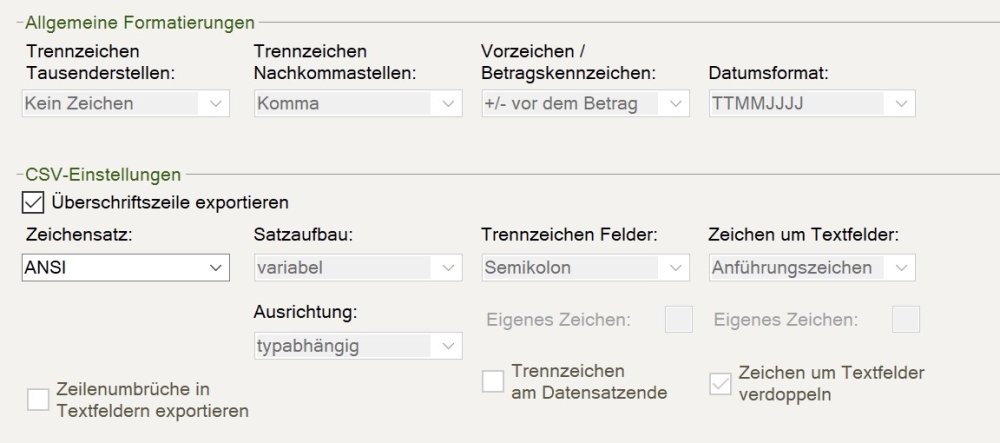The width and height of the screenshot is (1000, 443).
Task: Expand the Satzaufbau variabel dropdown
Action: [358, 268]
